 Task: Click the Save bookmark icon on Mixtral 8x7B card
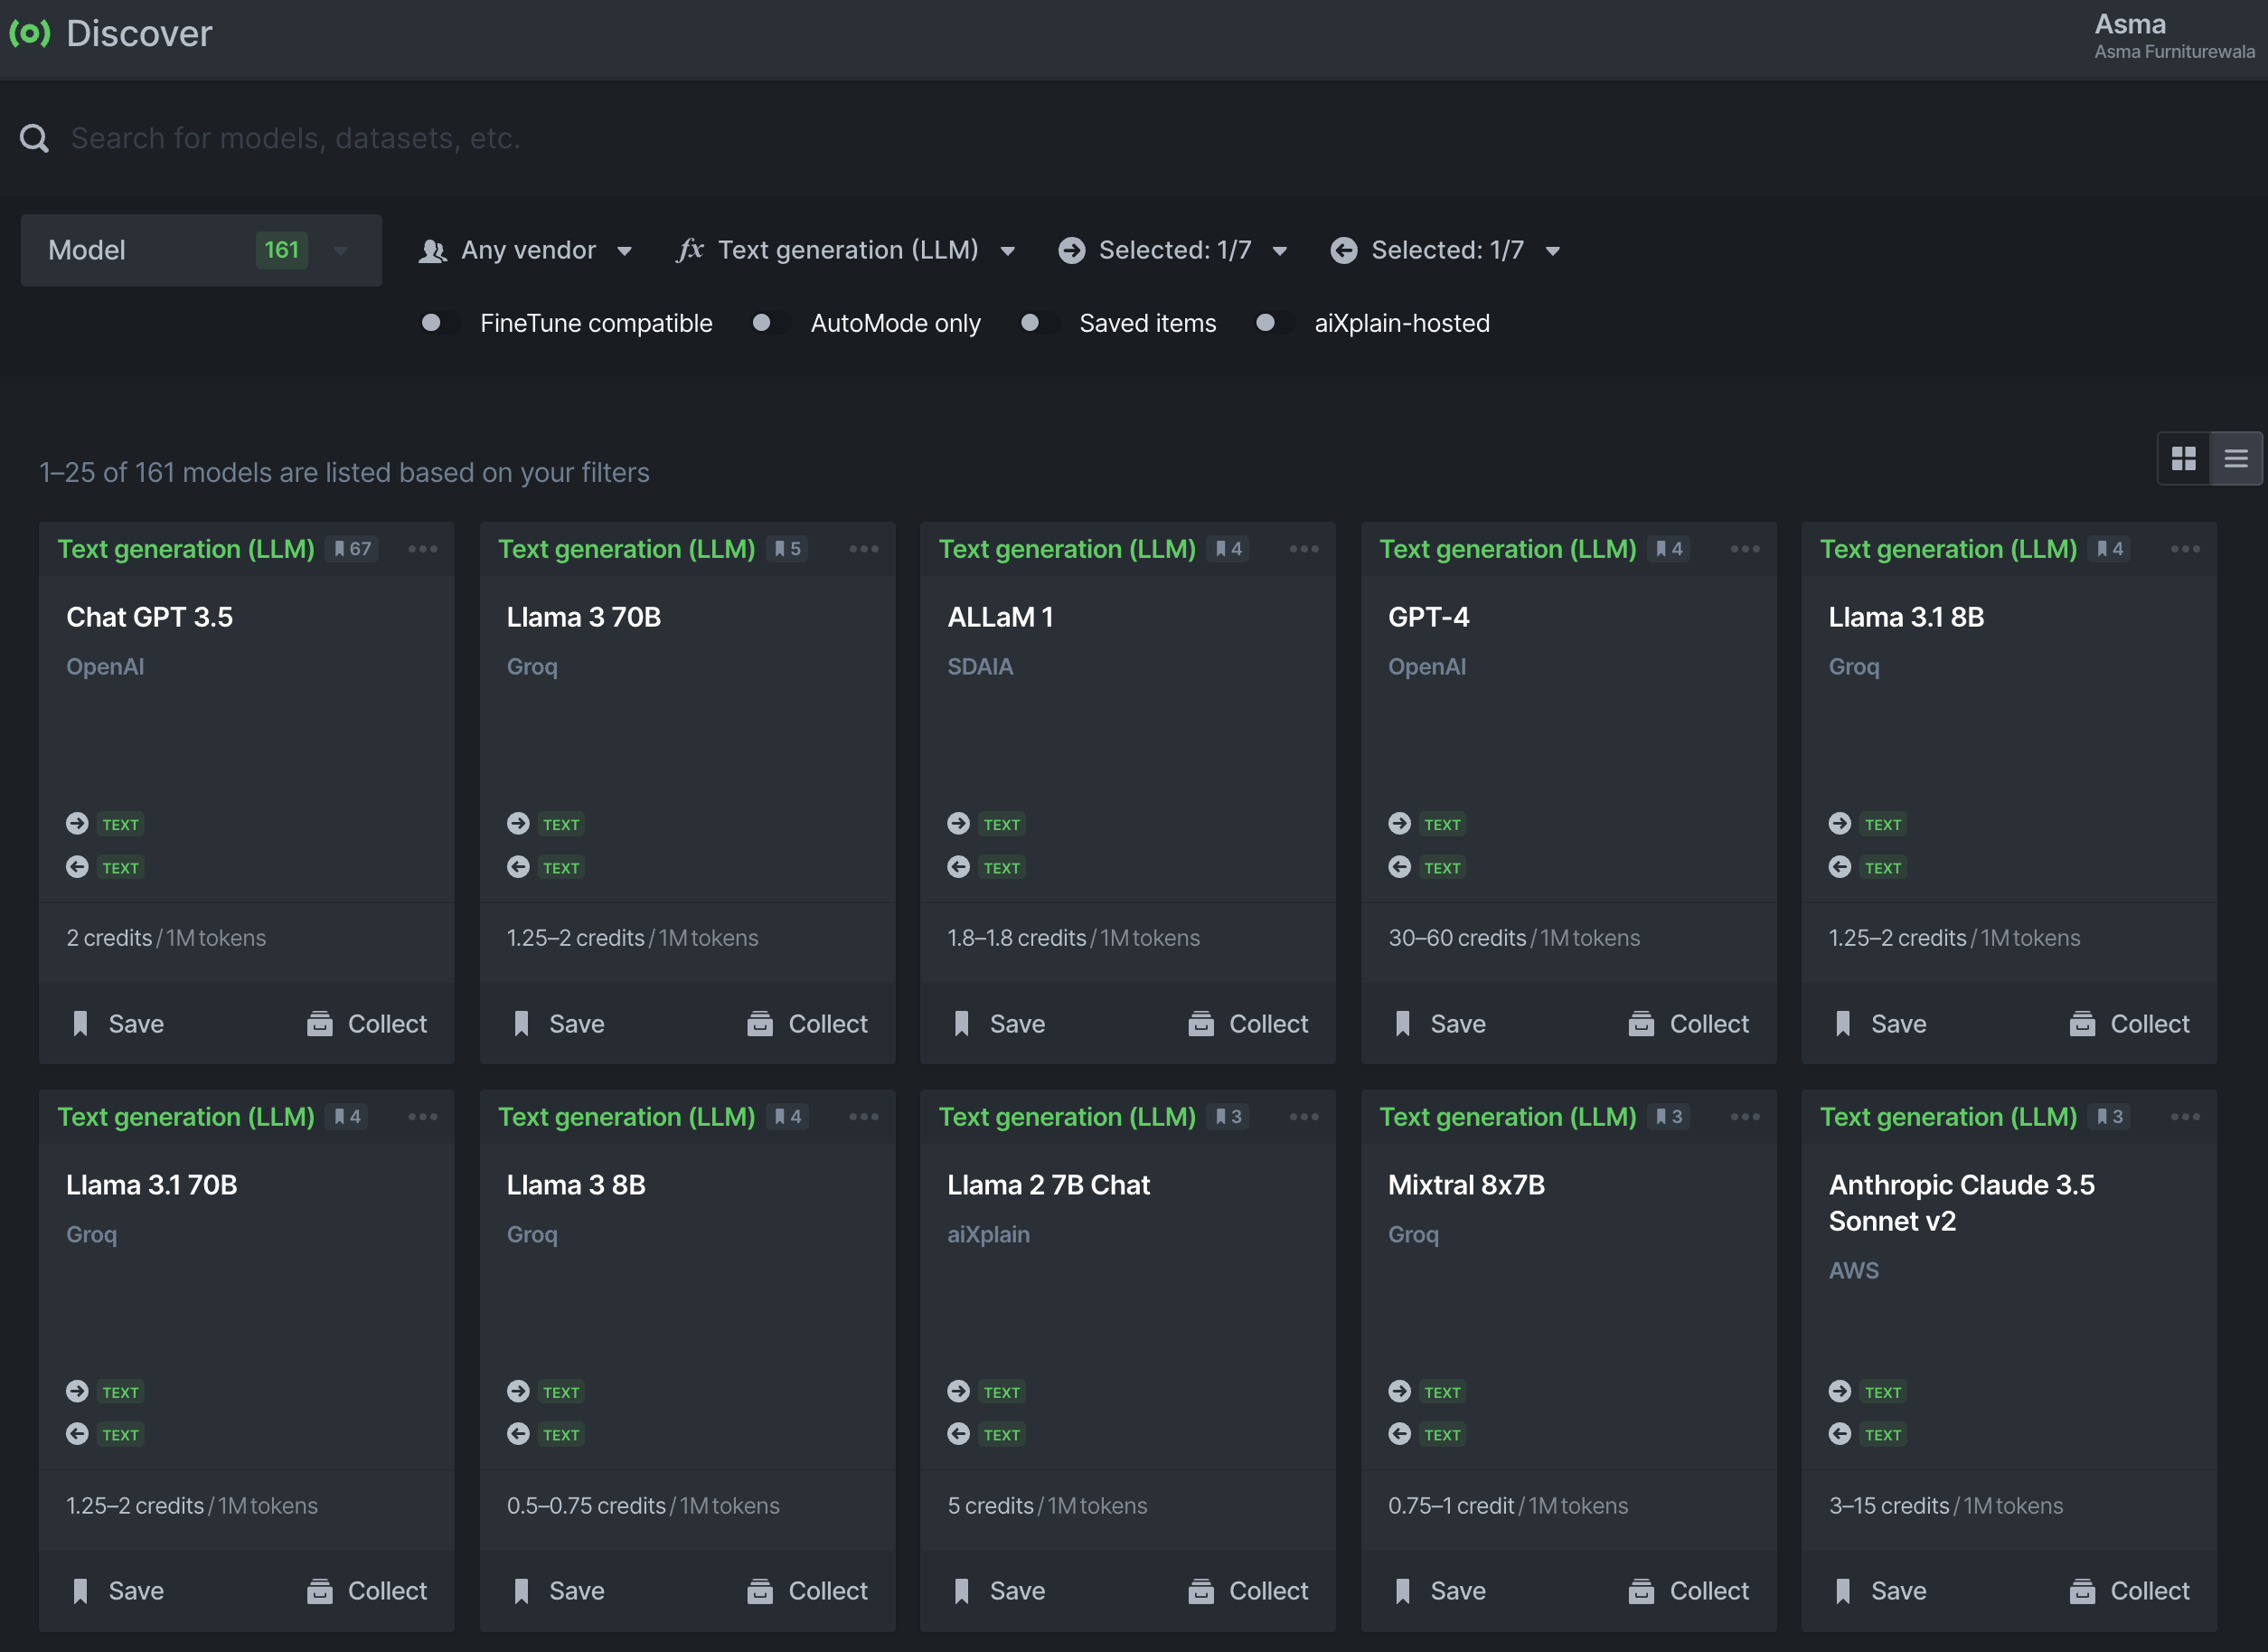tap(1403, 1591)
